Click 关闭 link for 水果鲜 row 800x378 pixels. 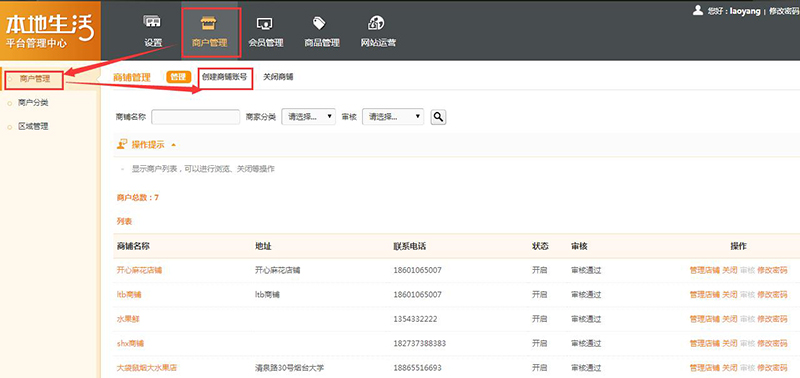point(730,319)
